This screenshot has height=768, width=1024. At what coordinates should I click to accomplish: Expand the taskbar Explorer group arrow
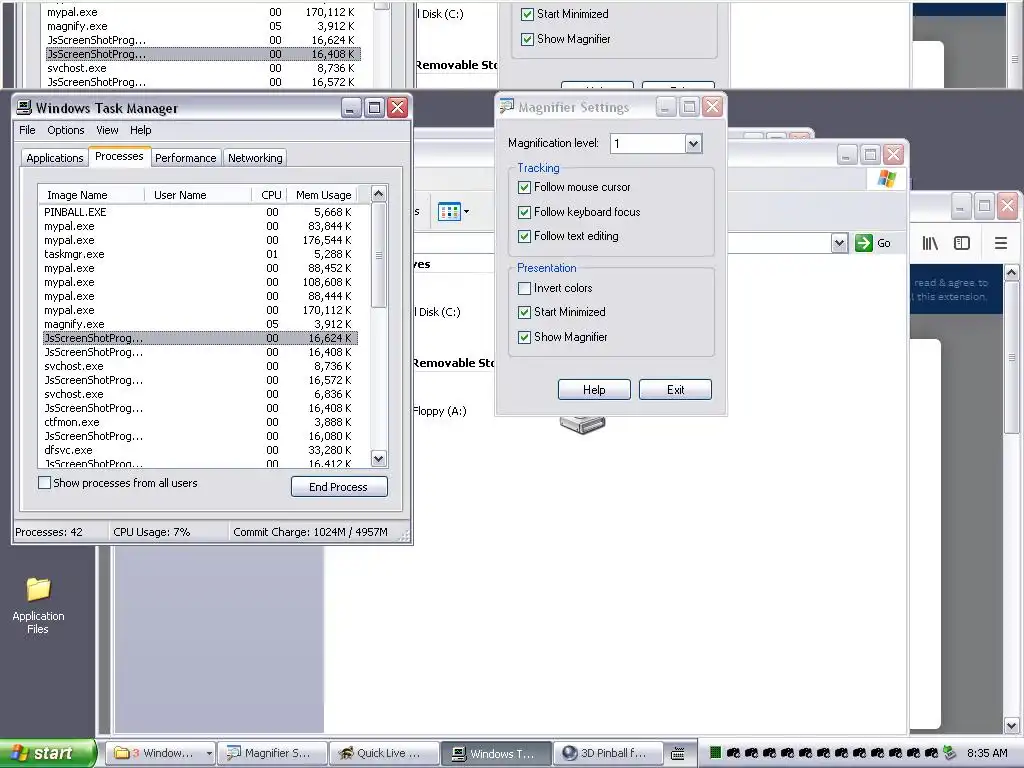(x=209, y=753)
